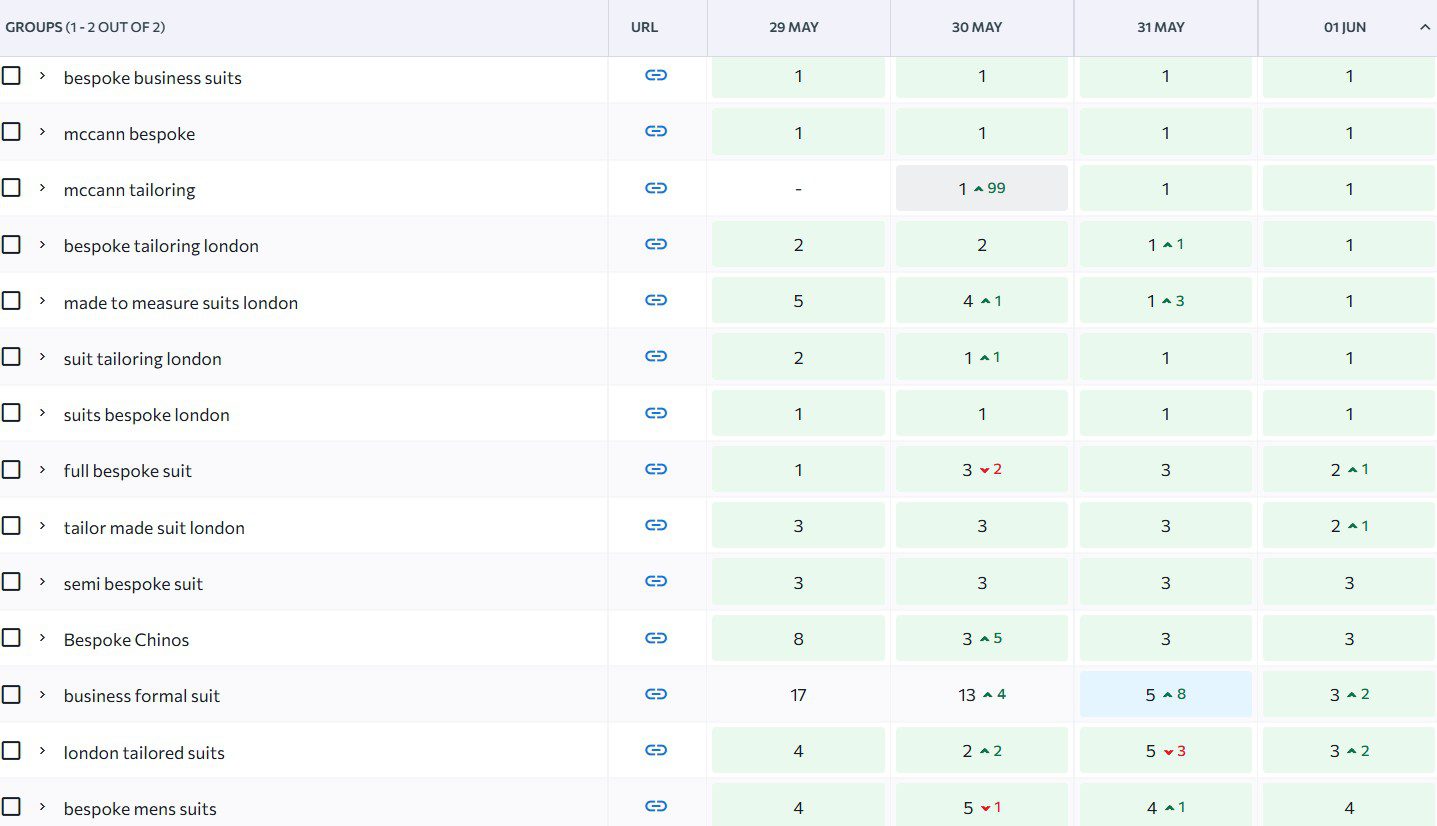The height and width of the screenshot is (826, 1437).
Task: Open the mccann tailoring keyword text
Action: click(129, 190)
